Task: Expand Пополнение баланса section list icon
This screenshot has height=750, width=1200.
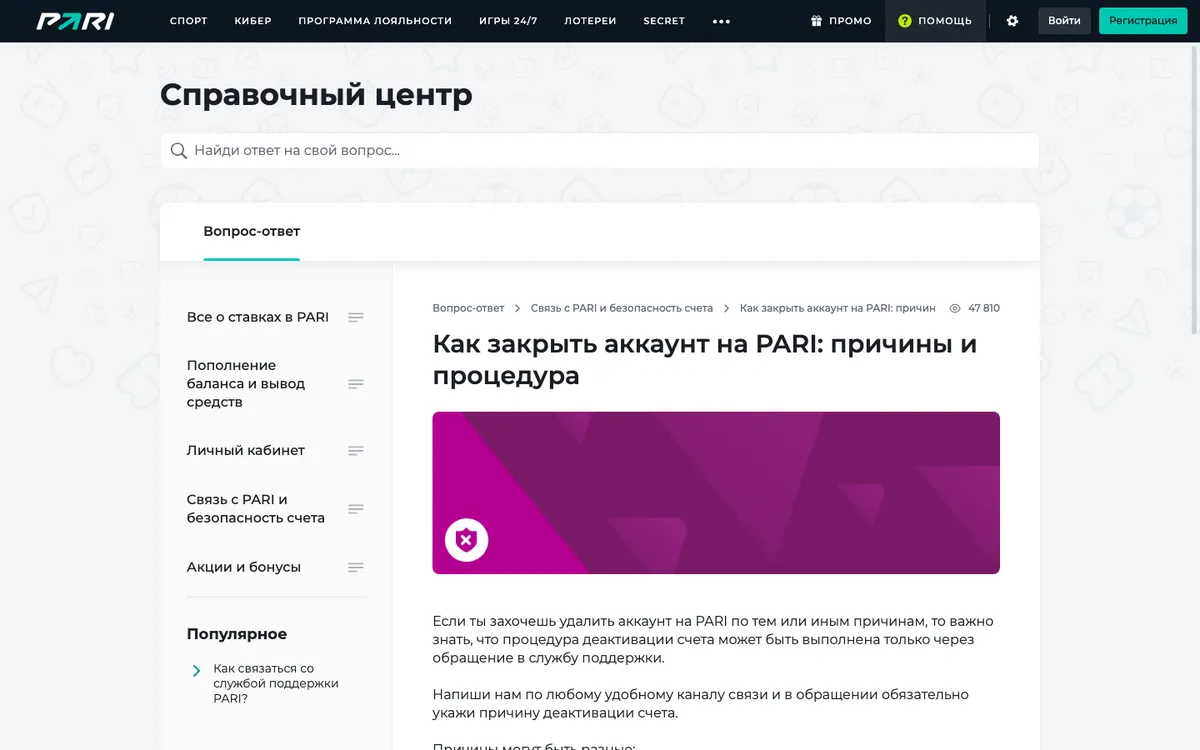Action: pos(356,384)
